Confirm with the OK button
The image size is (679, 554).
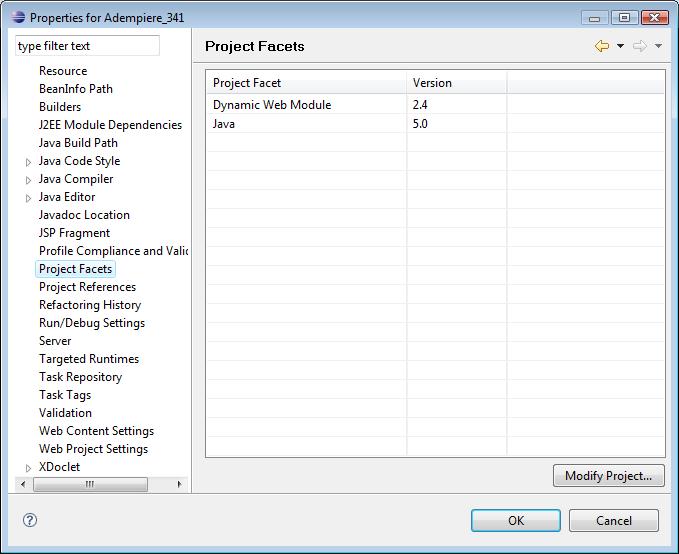click(x=516, y=520)
